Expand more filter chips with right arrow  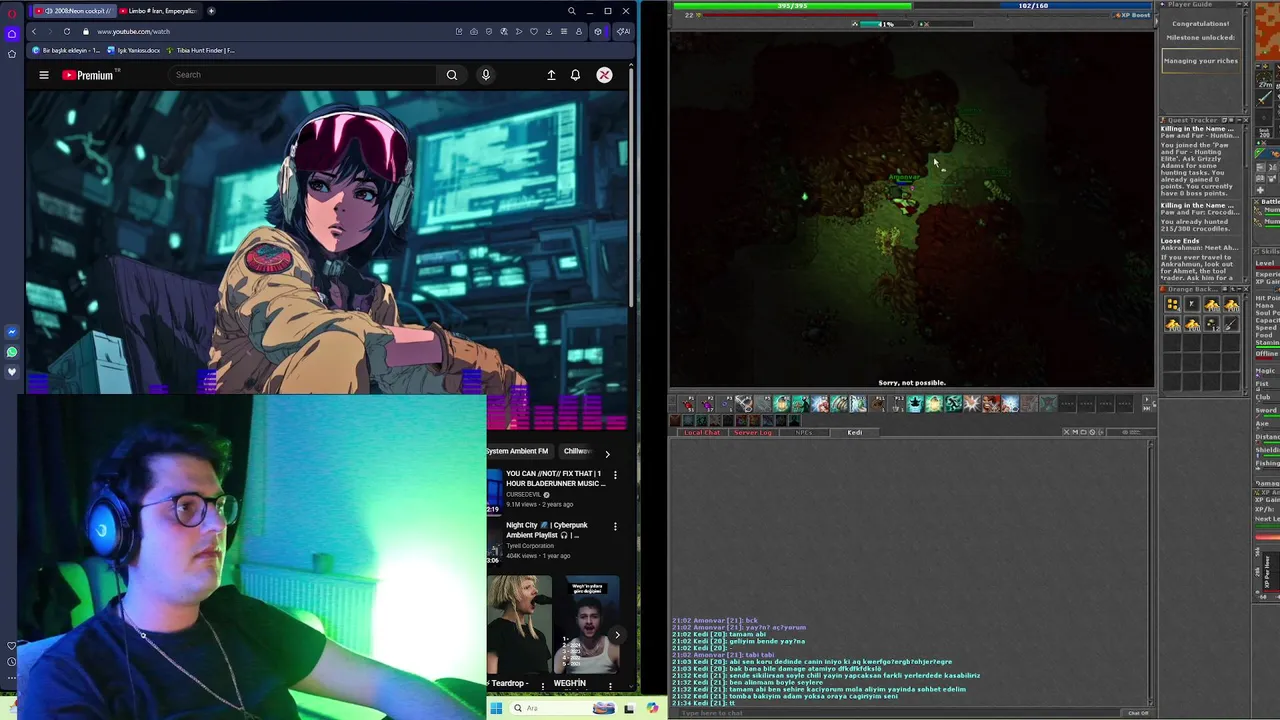607,453
